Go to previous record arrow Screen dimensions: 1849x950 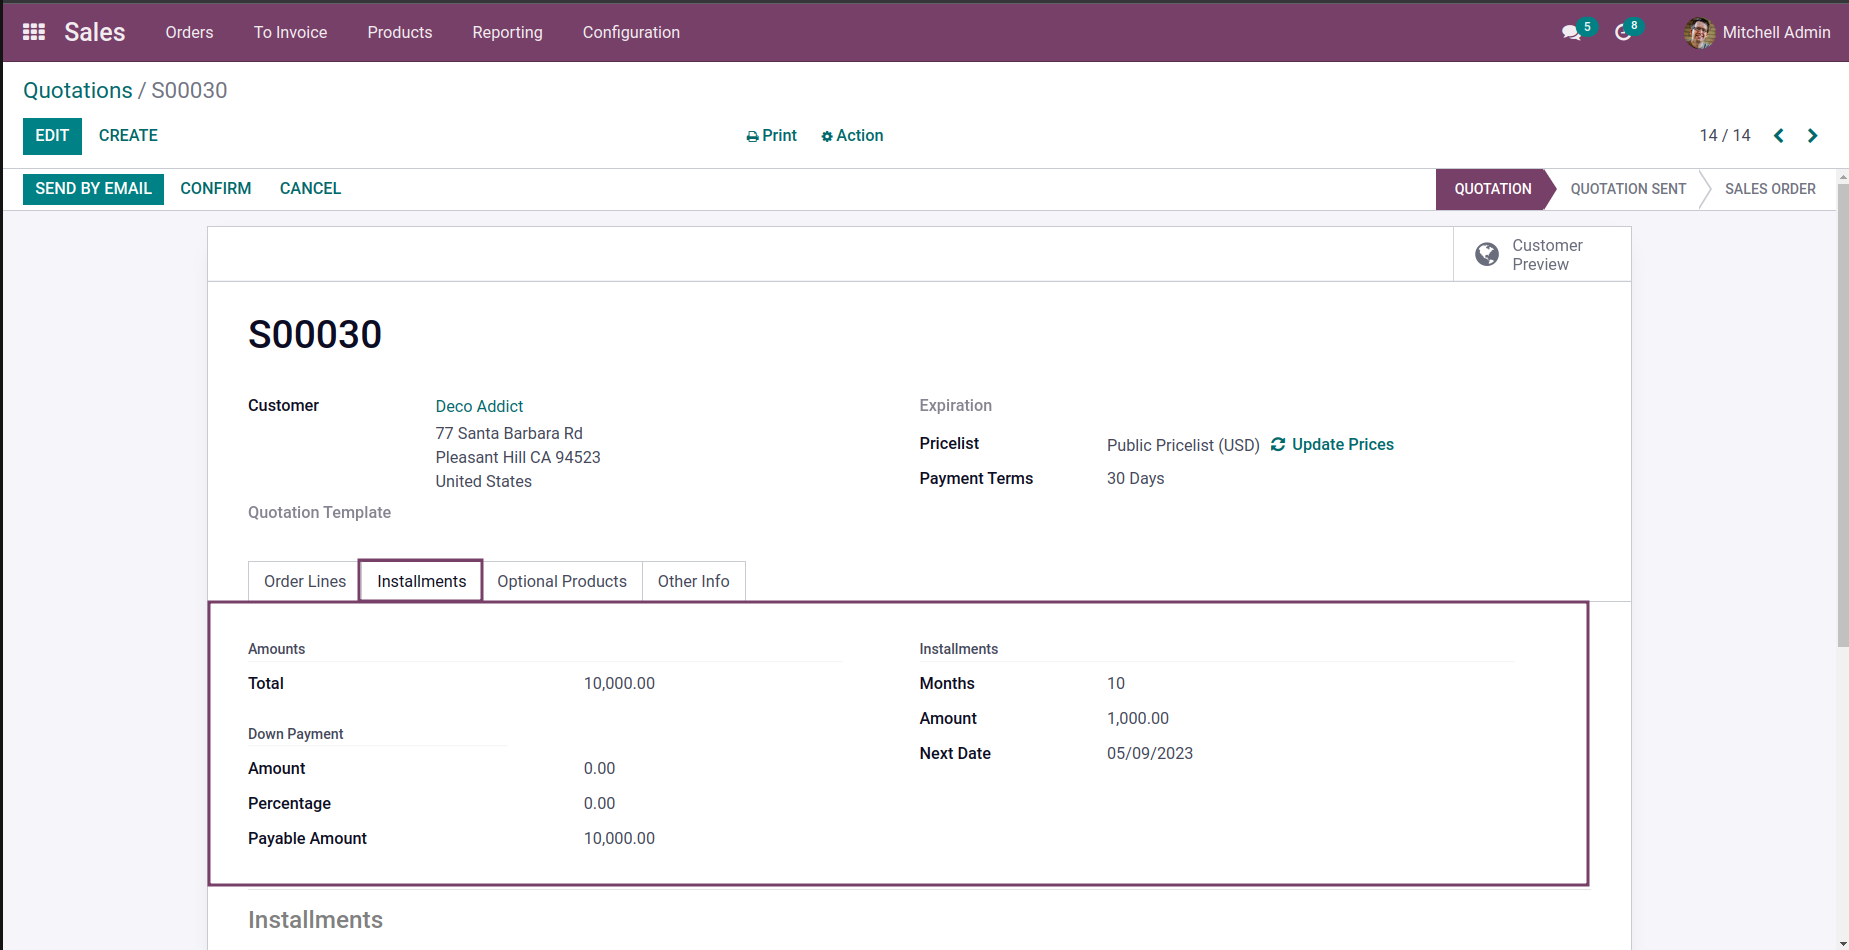(1779, 136)
